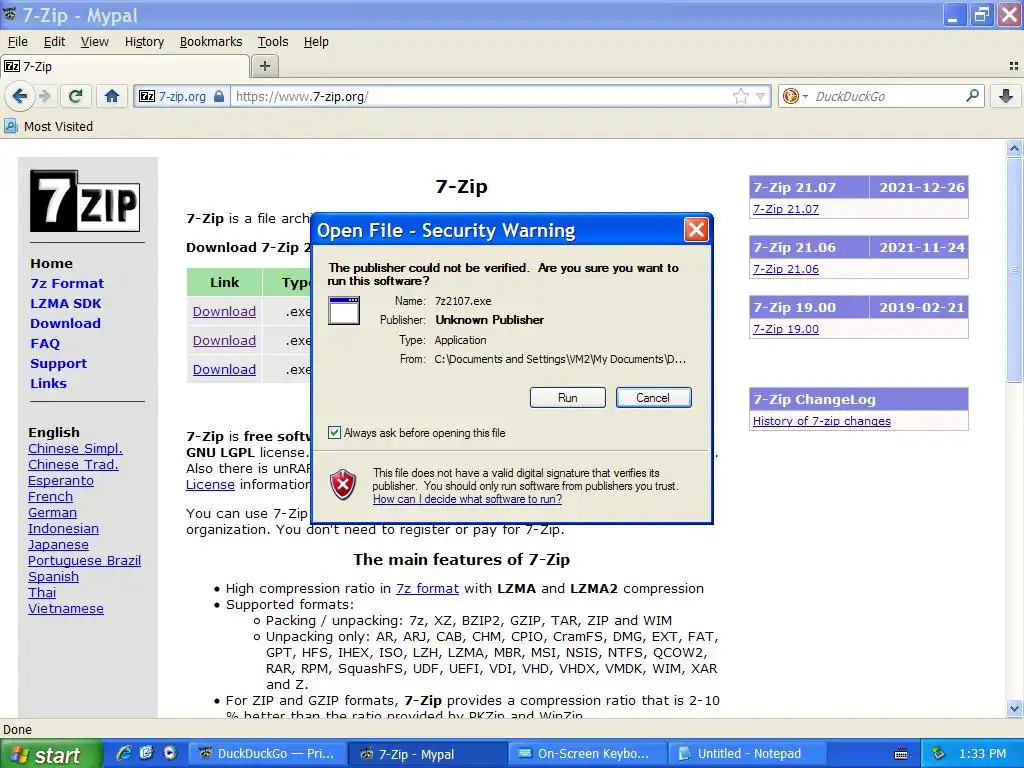The width and height of the screenshot is (1024, 768).
Task: Click the browser Back arrow button
Action: (x=20, y=97)
